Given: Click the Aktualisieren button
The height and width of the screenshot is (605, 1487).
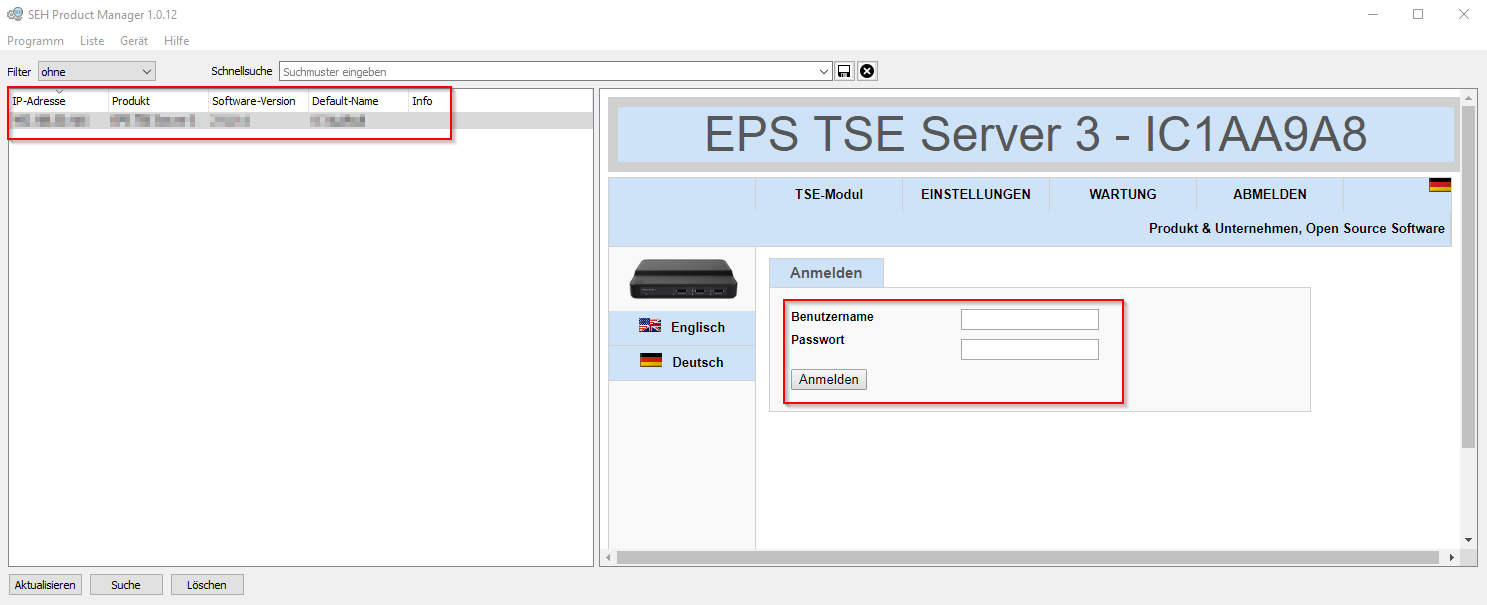Looking at the screenshot, I should (x=45, y=585).
